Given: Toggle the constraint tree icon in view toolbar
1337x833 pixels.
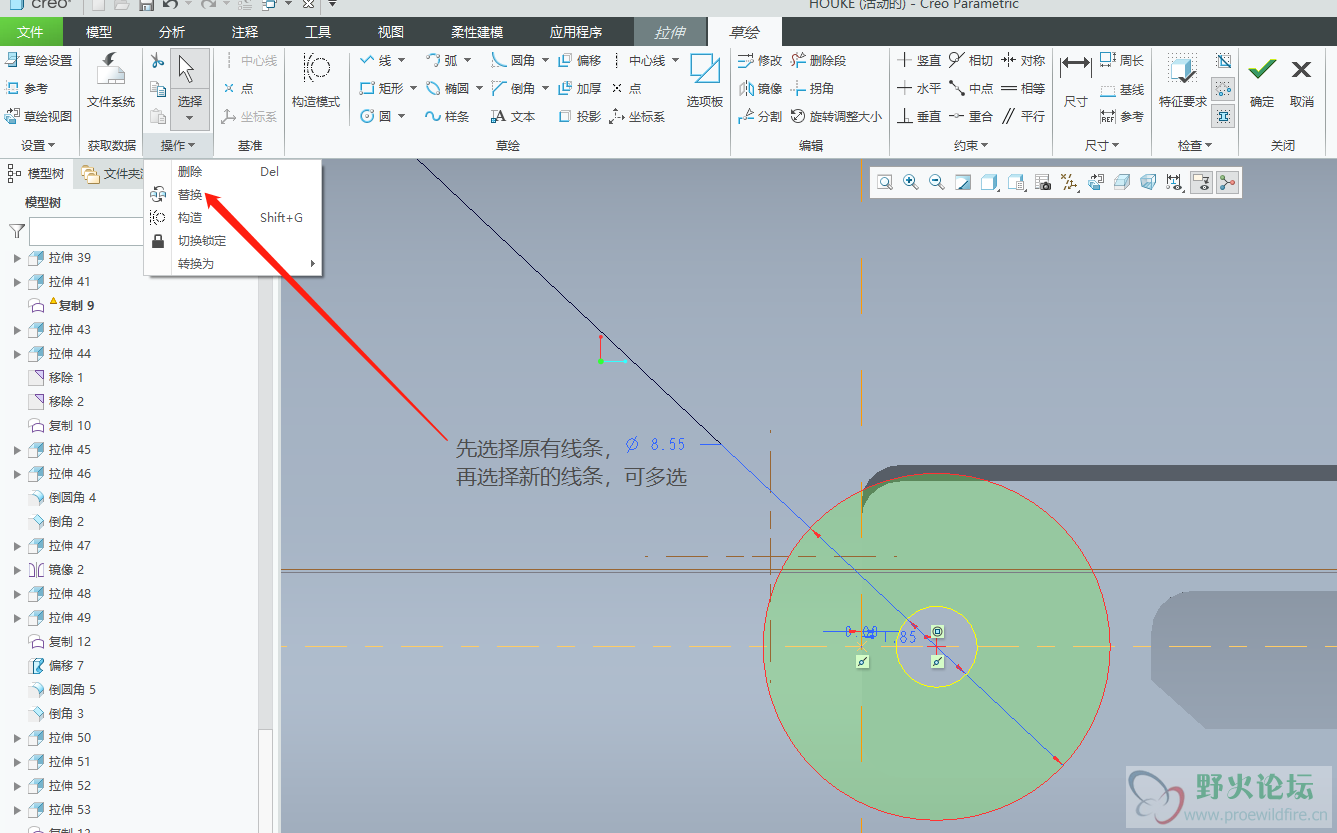Looking at the screenshot, I should [1227, 182].
